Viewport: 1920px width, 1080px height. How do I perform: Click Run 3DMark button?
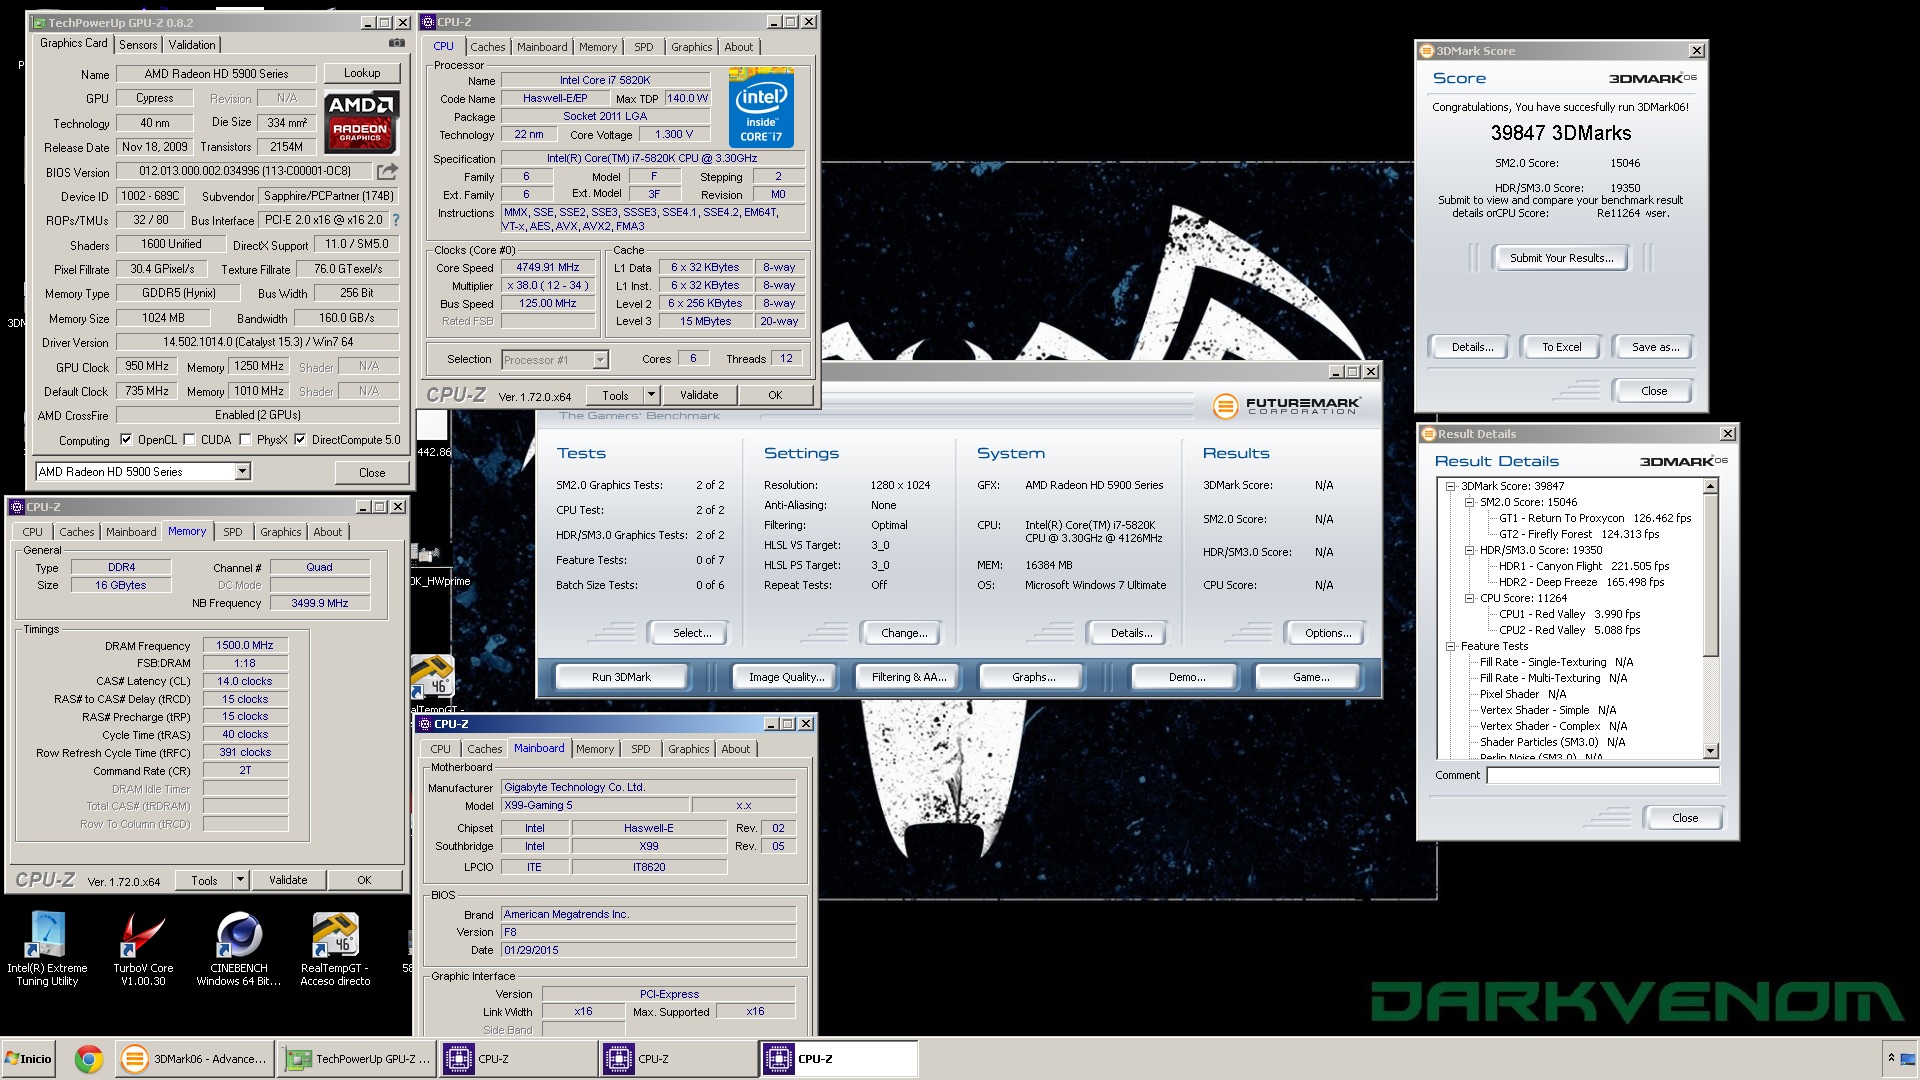pos(621,677)
